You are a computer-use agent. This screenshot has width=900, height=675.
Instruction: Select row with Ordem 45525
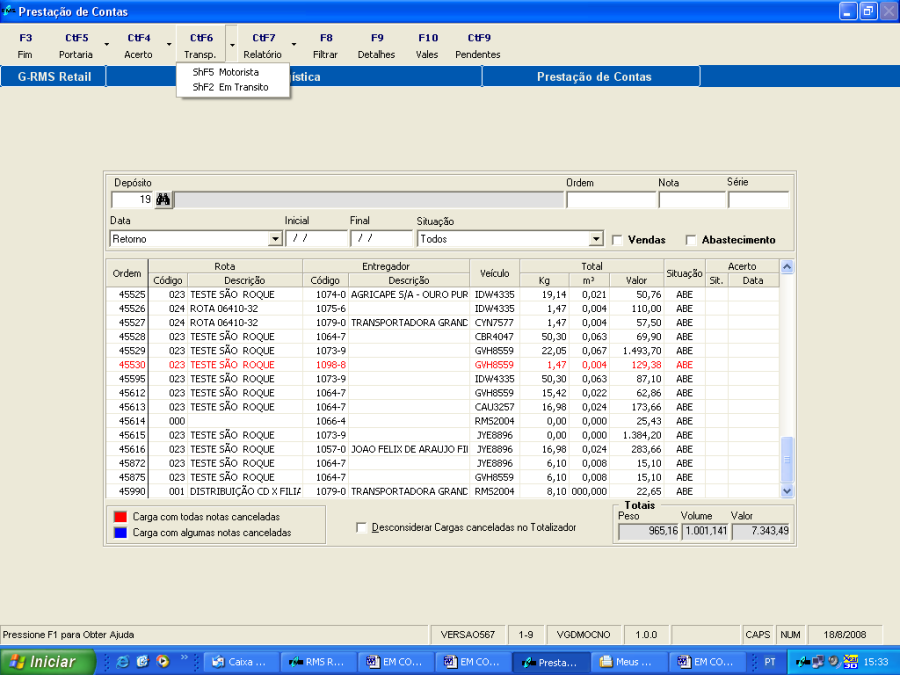point(443,294)
